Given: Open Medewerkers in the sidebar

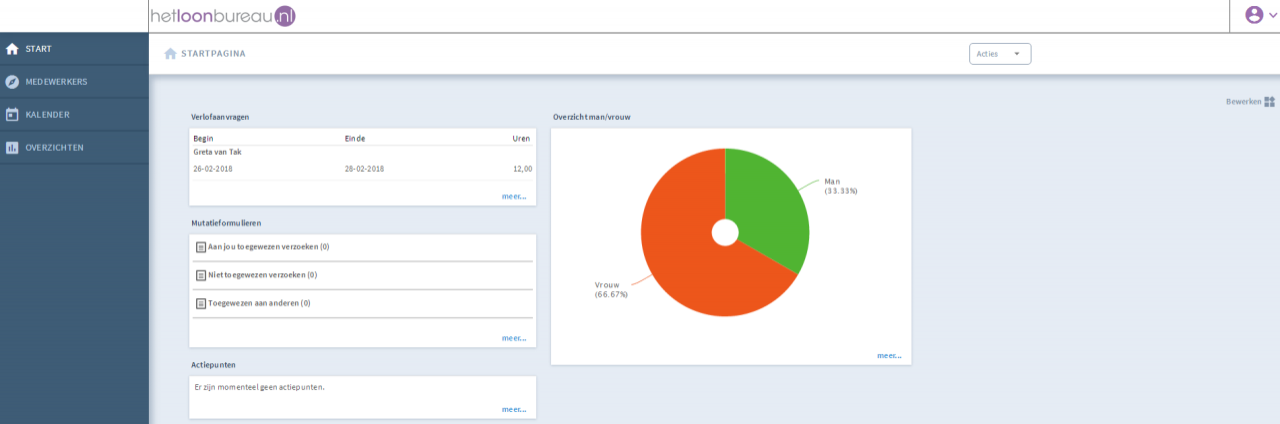Looking at the screenshot, I should (x=74, y=82).
